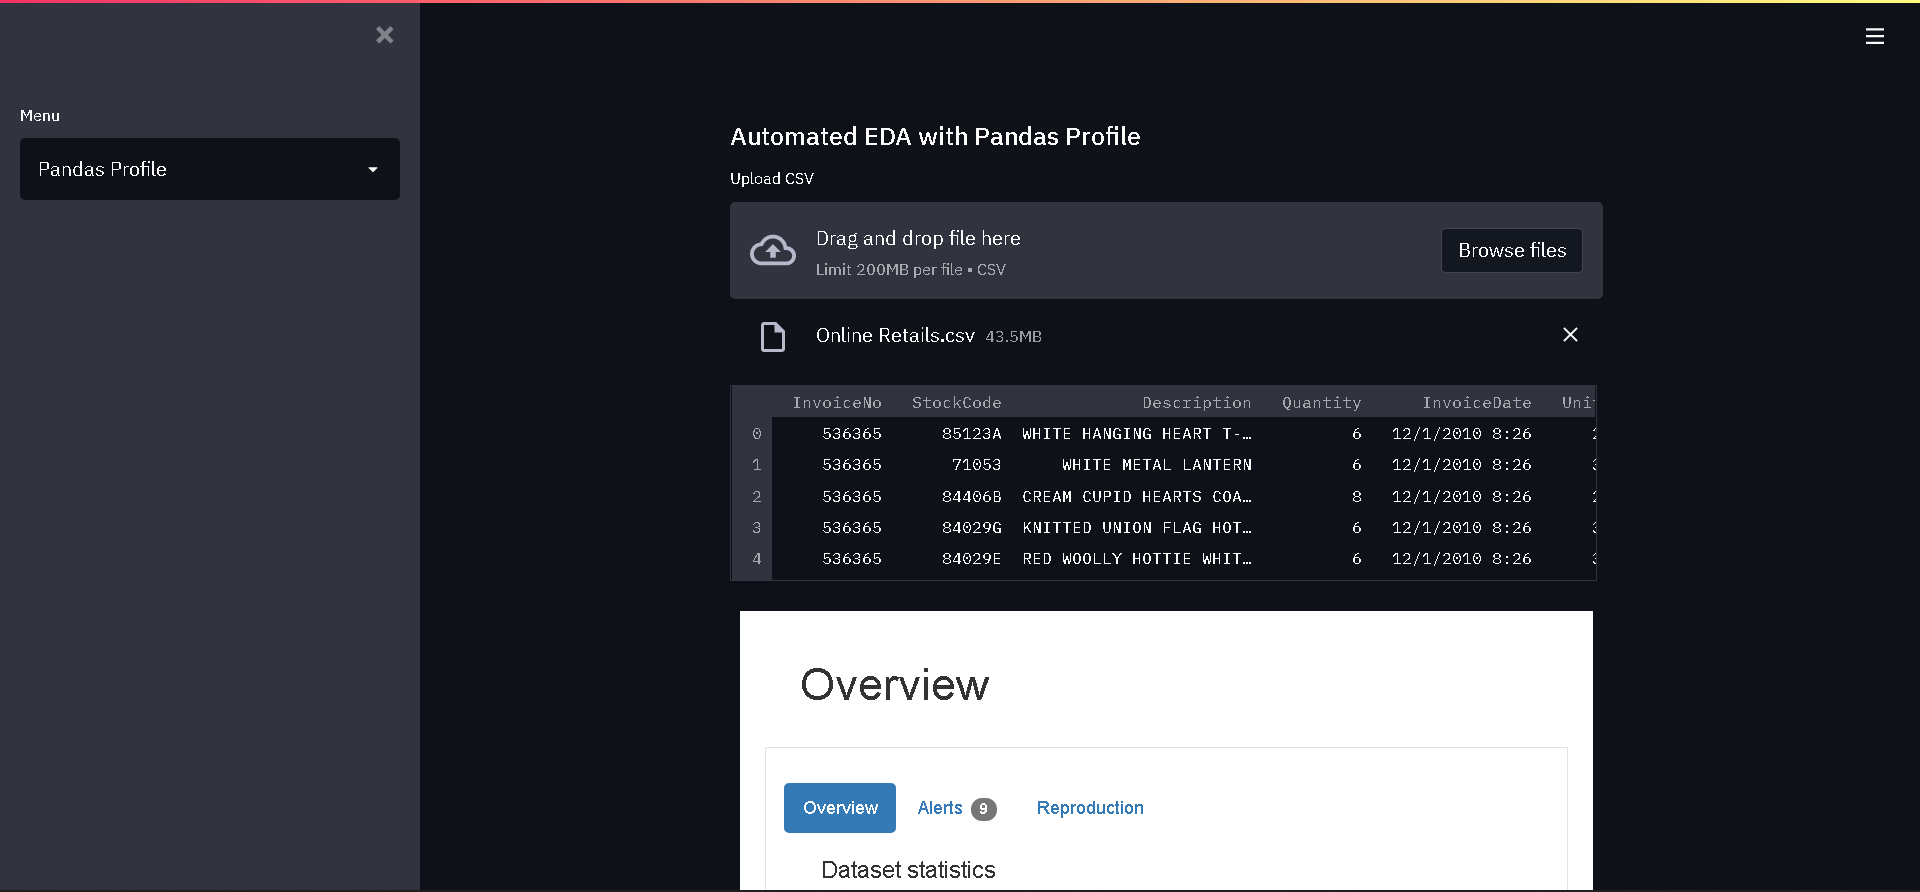This screenshot has width=1920, height=892.
Task: Click the InvoiceNo column header
Action: [837, 403]
